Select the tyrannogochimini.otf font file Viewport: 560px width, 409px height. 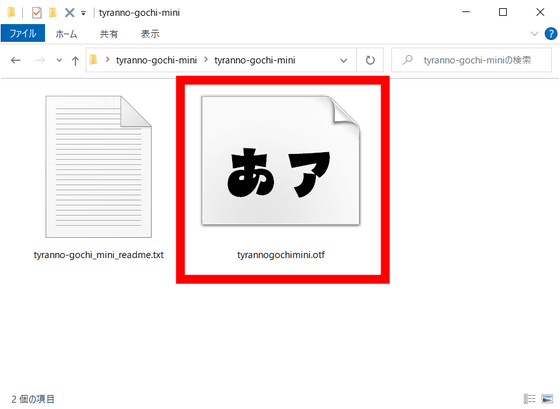[x=281, y=179]
